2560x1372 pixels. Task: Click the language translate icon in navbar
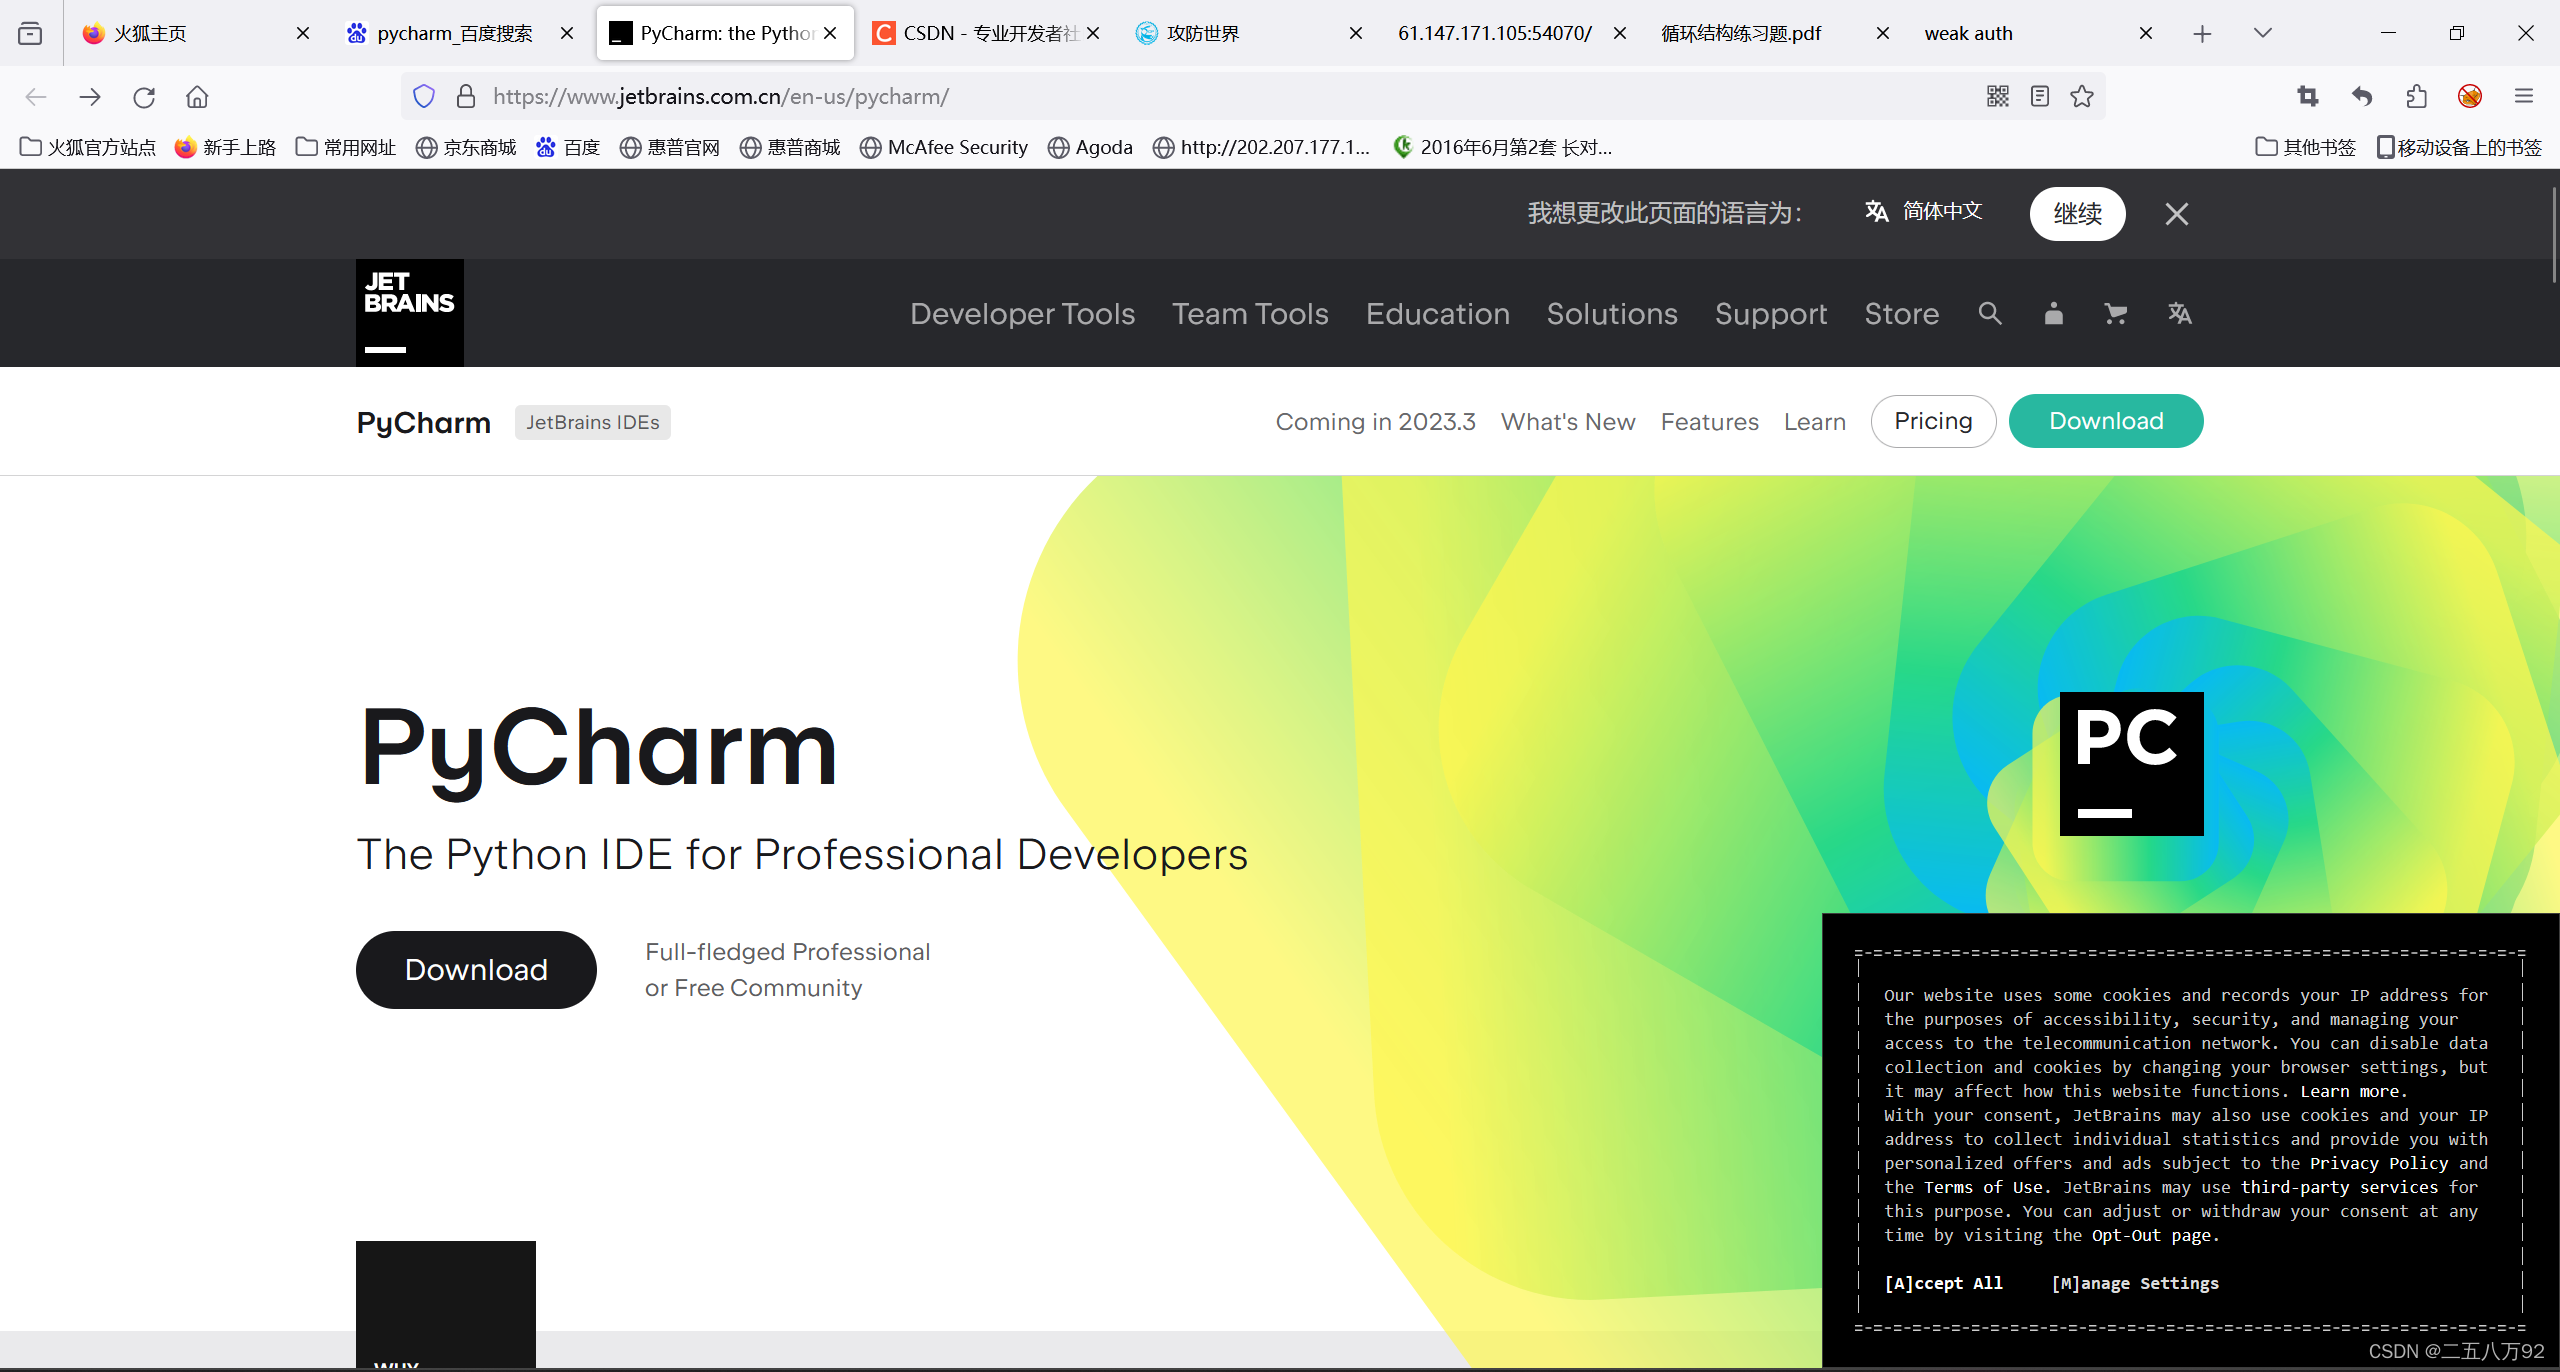(2180, 314)
